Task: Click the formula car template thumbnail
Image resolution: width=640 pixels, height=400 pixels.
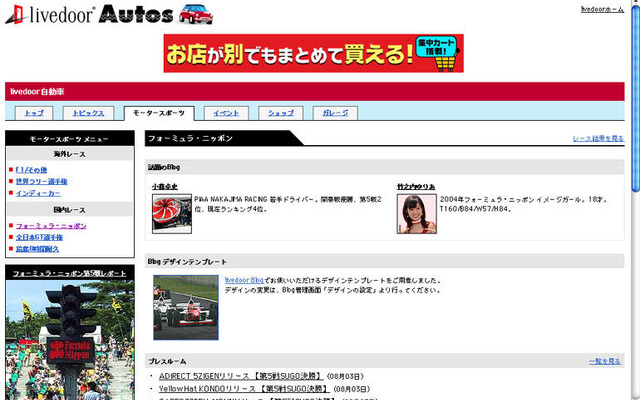Action: coord(186,307)
